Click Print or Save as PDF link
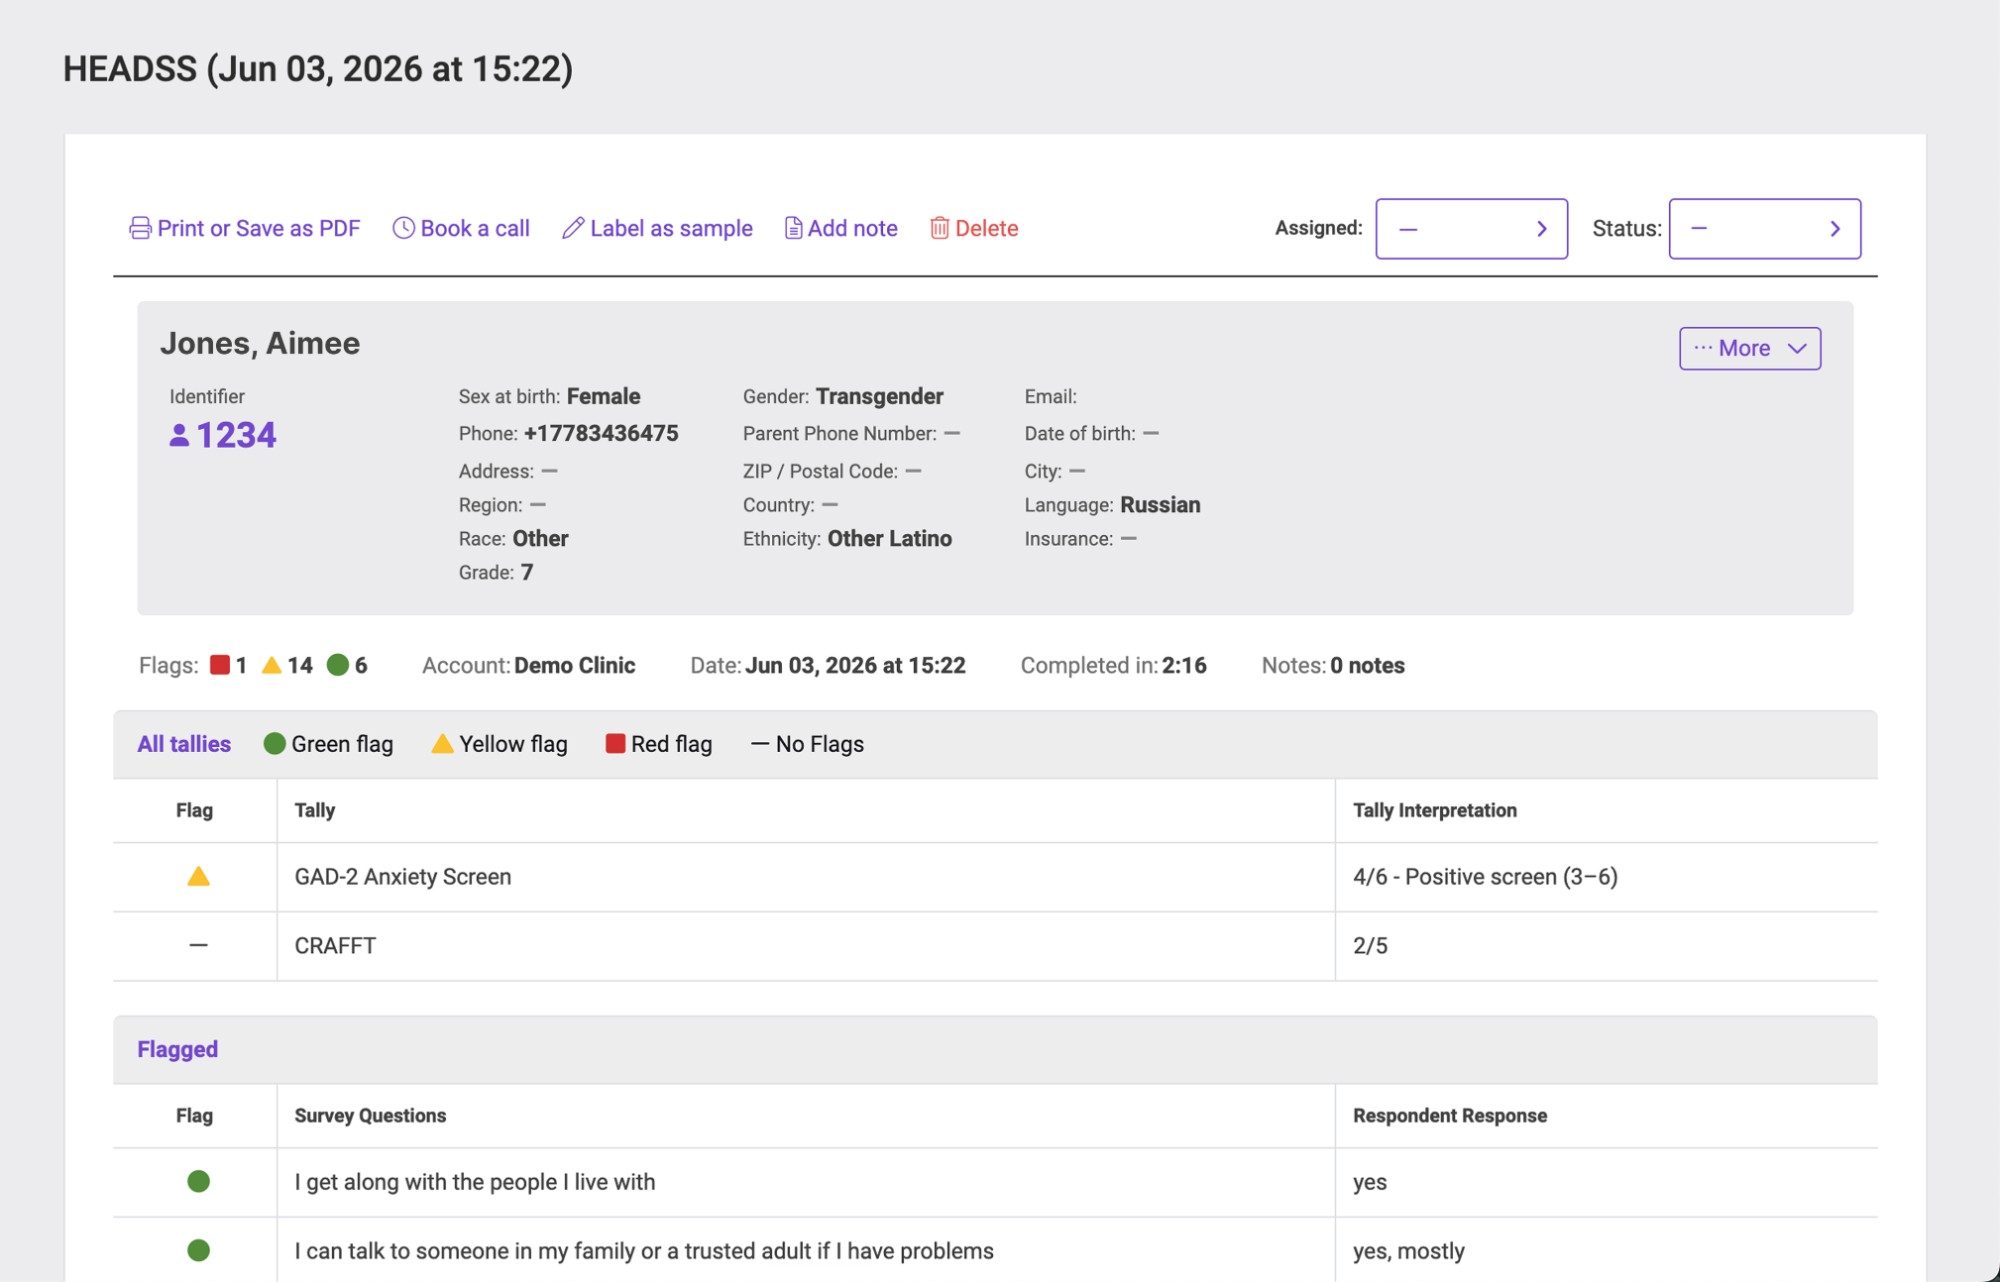The width and height of the screenshot is (2000, 1282). point(245,228)
